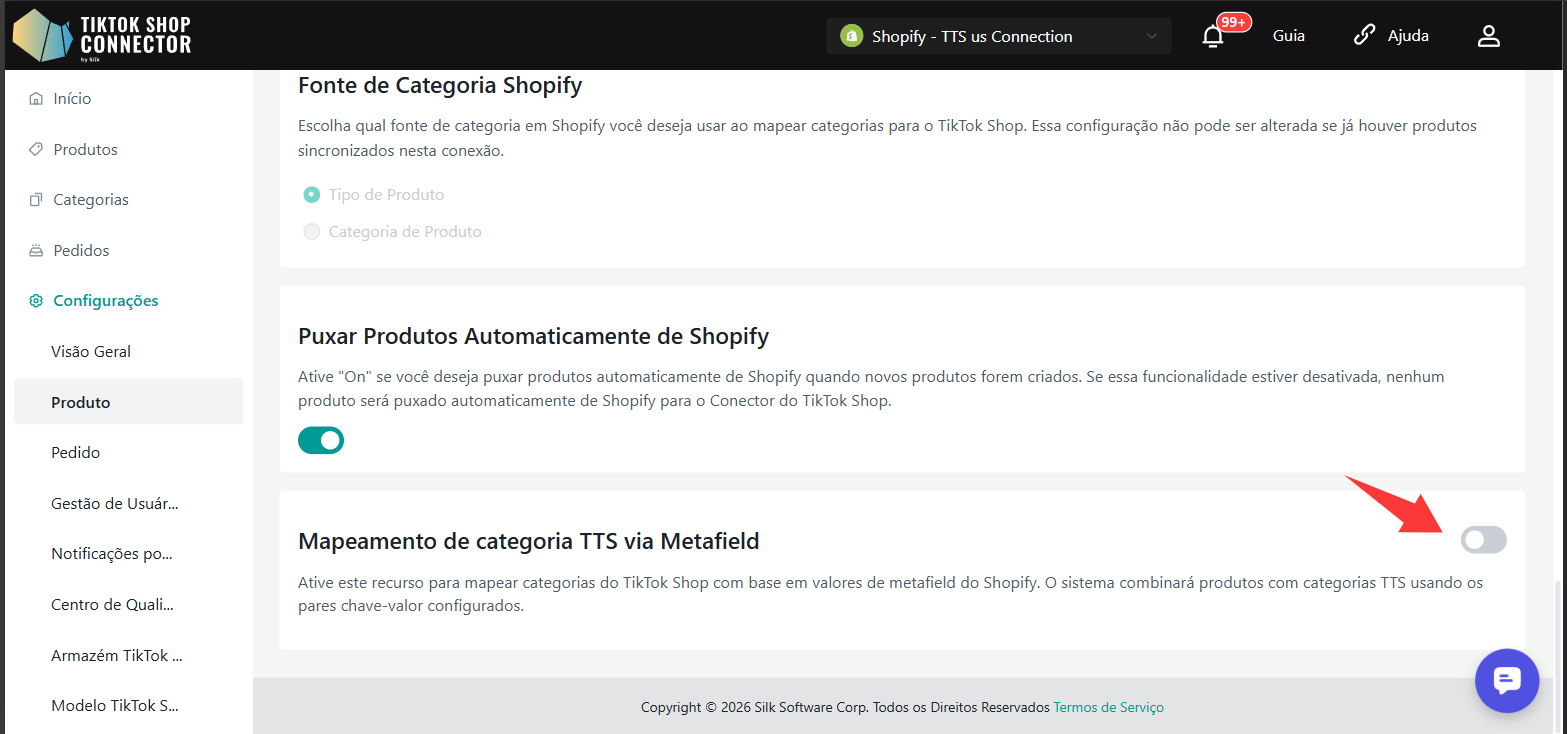Open the notifications bell icon
Image resolution: width=1567 pixels, height=734 pixels.
click(1212, 37)
